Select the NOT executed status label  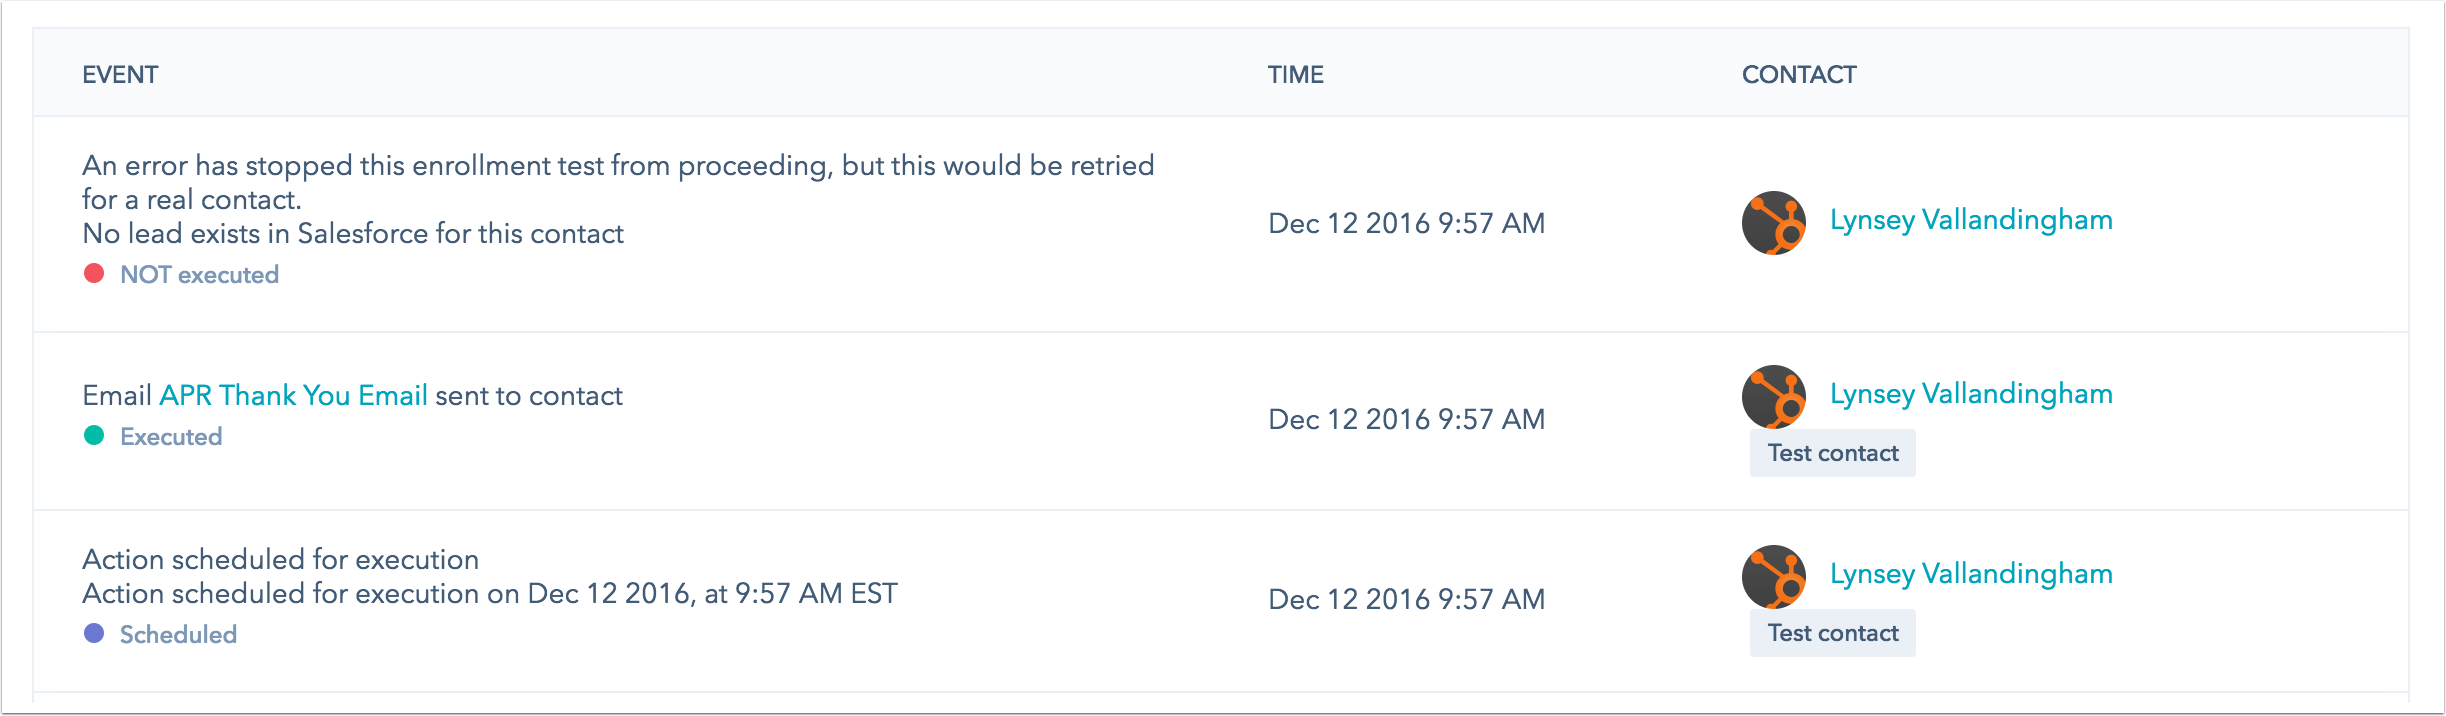tap(199, 275)
